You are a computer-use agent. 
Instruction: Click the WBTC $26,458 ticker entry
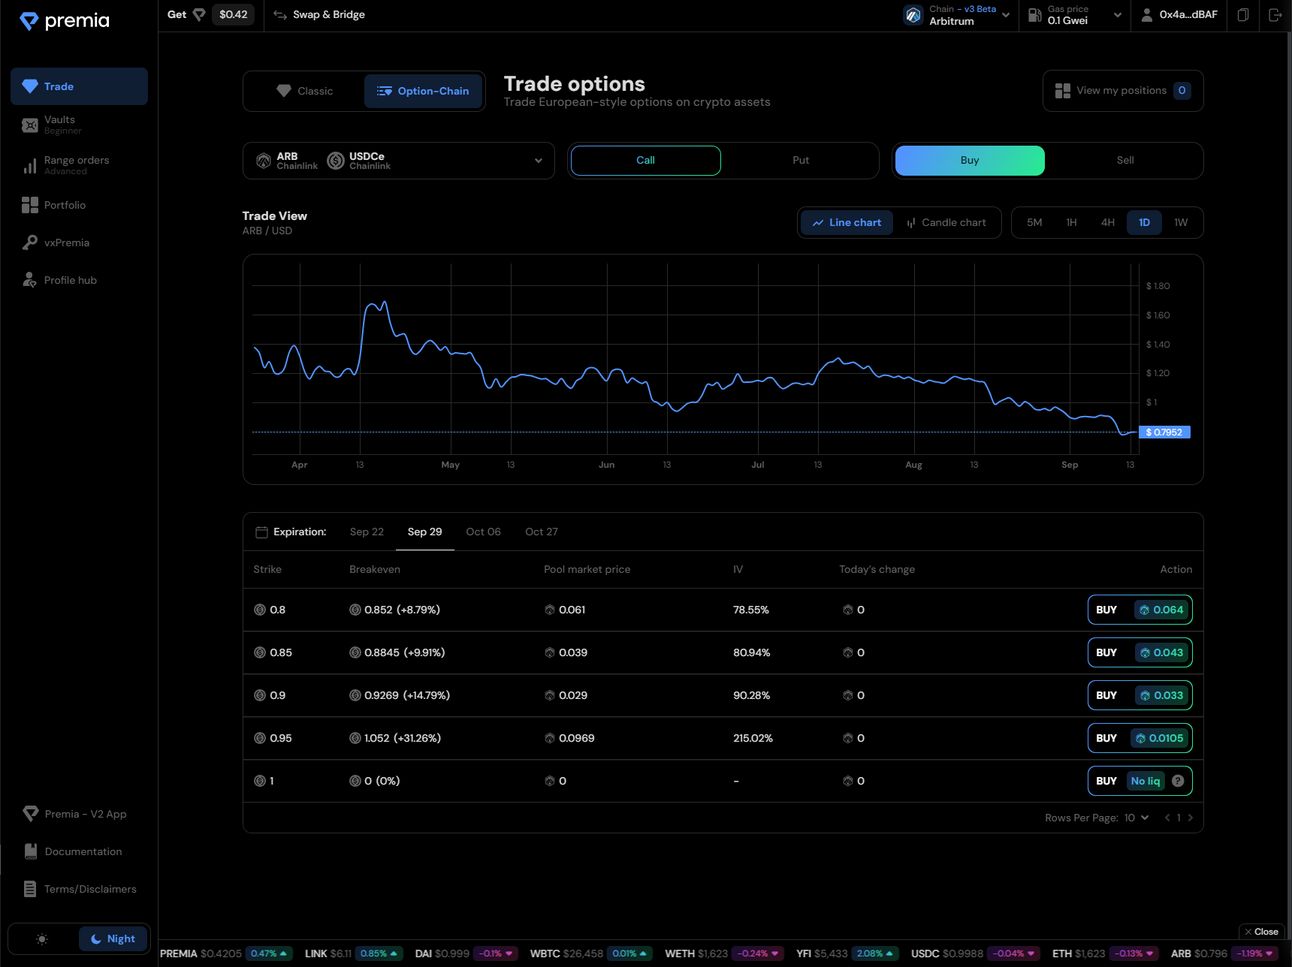(591, 954)
